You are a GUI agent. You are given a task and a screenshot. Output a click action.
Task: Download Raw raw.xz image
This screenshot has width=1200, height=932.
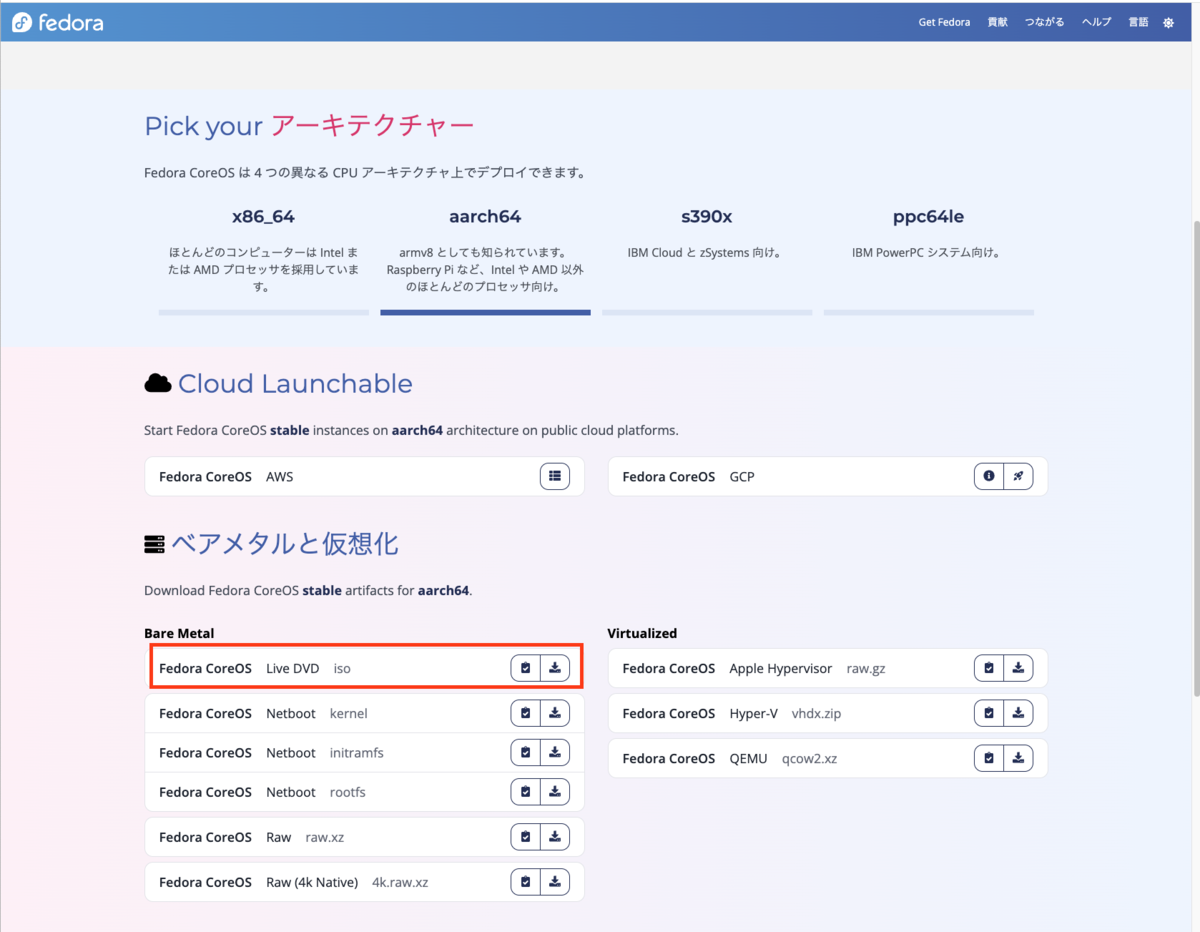[555, 837]
